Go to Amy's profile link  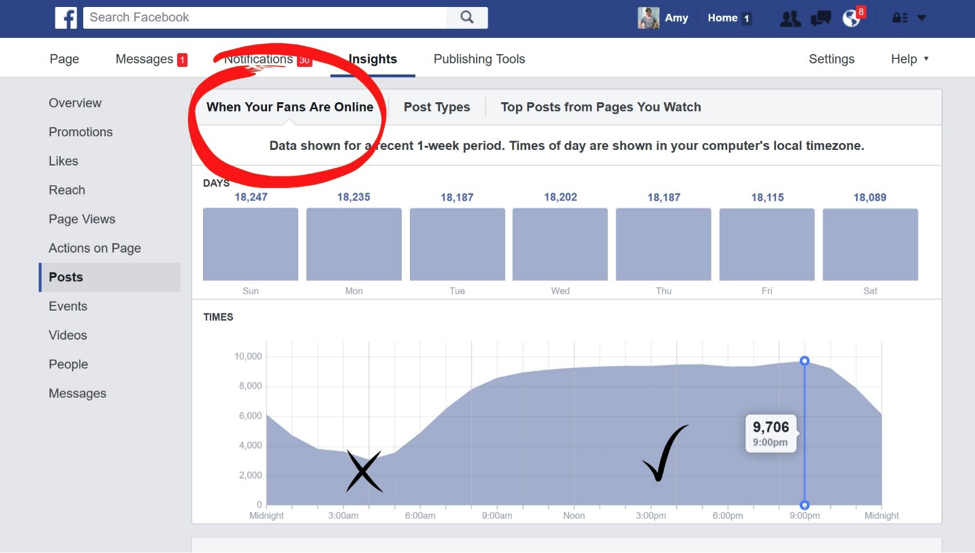676,17
